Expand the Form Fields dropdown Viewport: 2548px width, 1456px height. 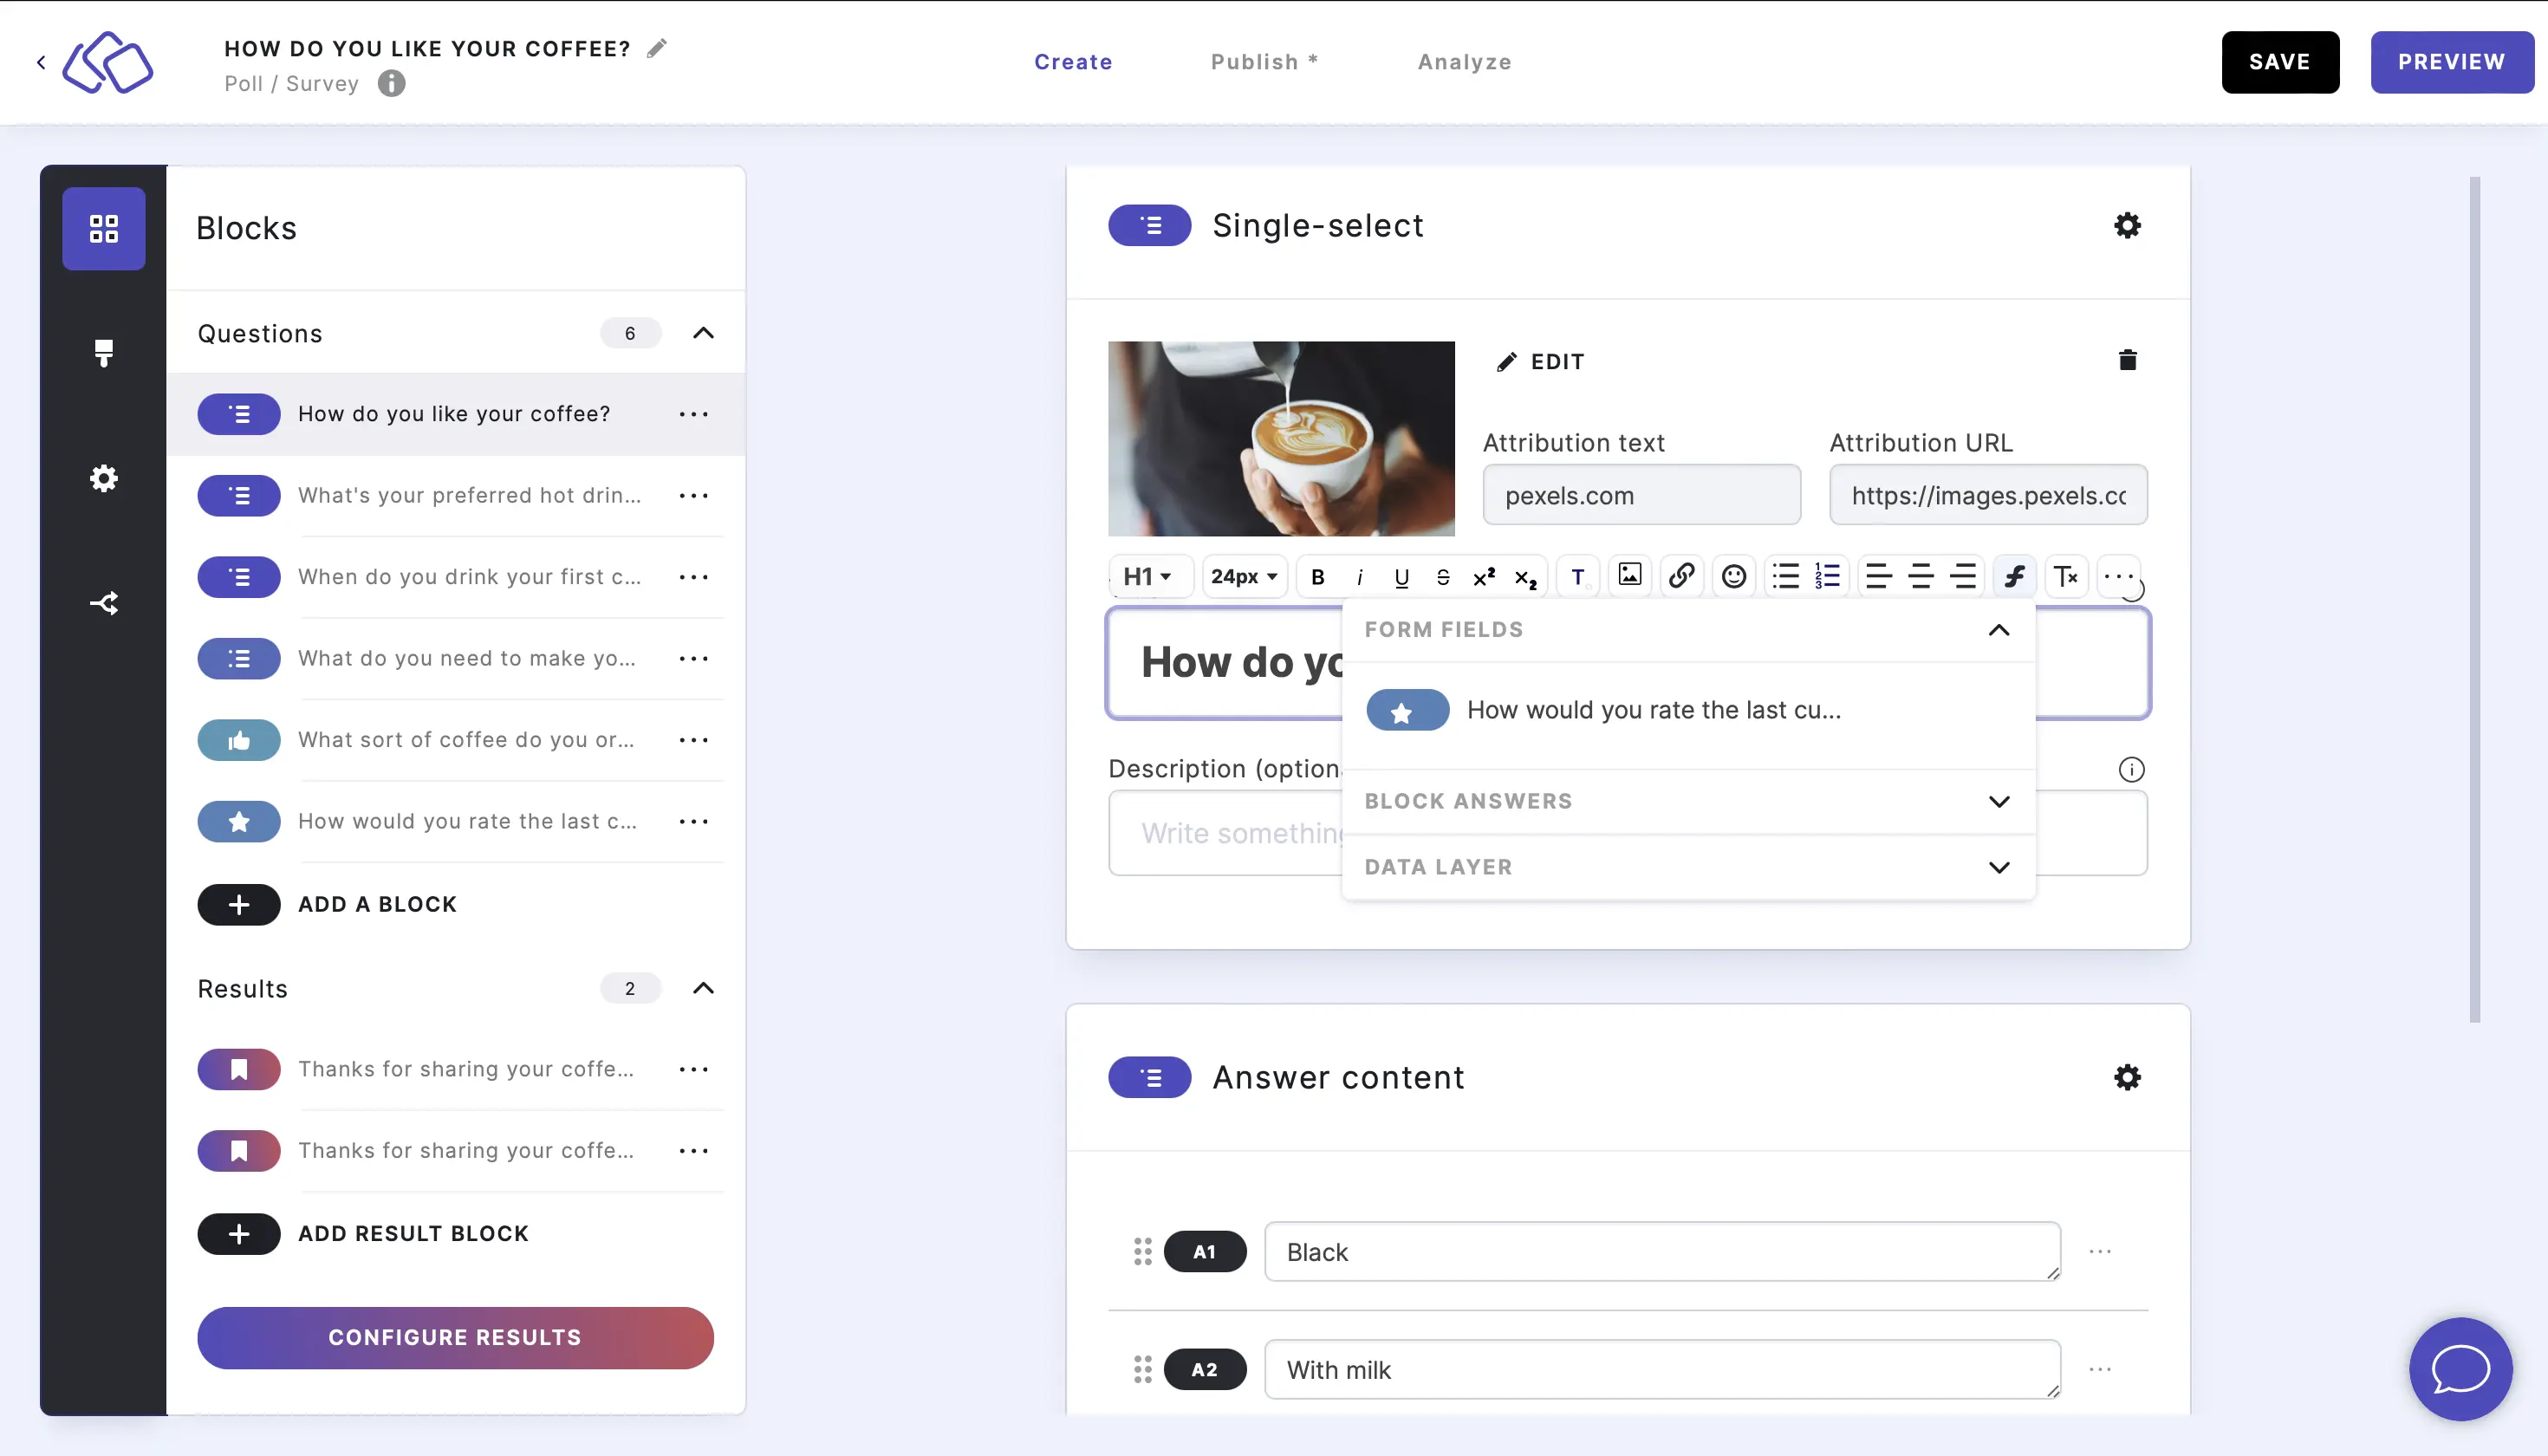pos(2000,628)
